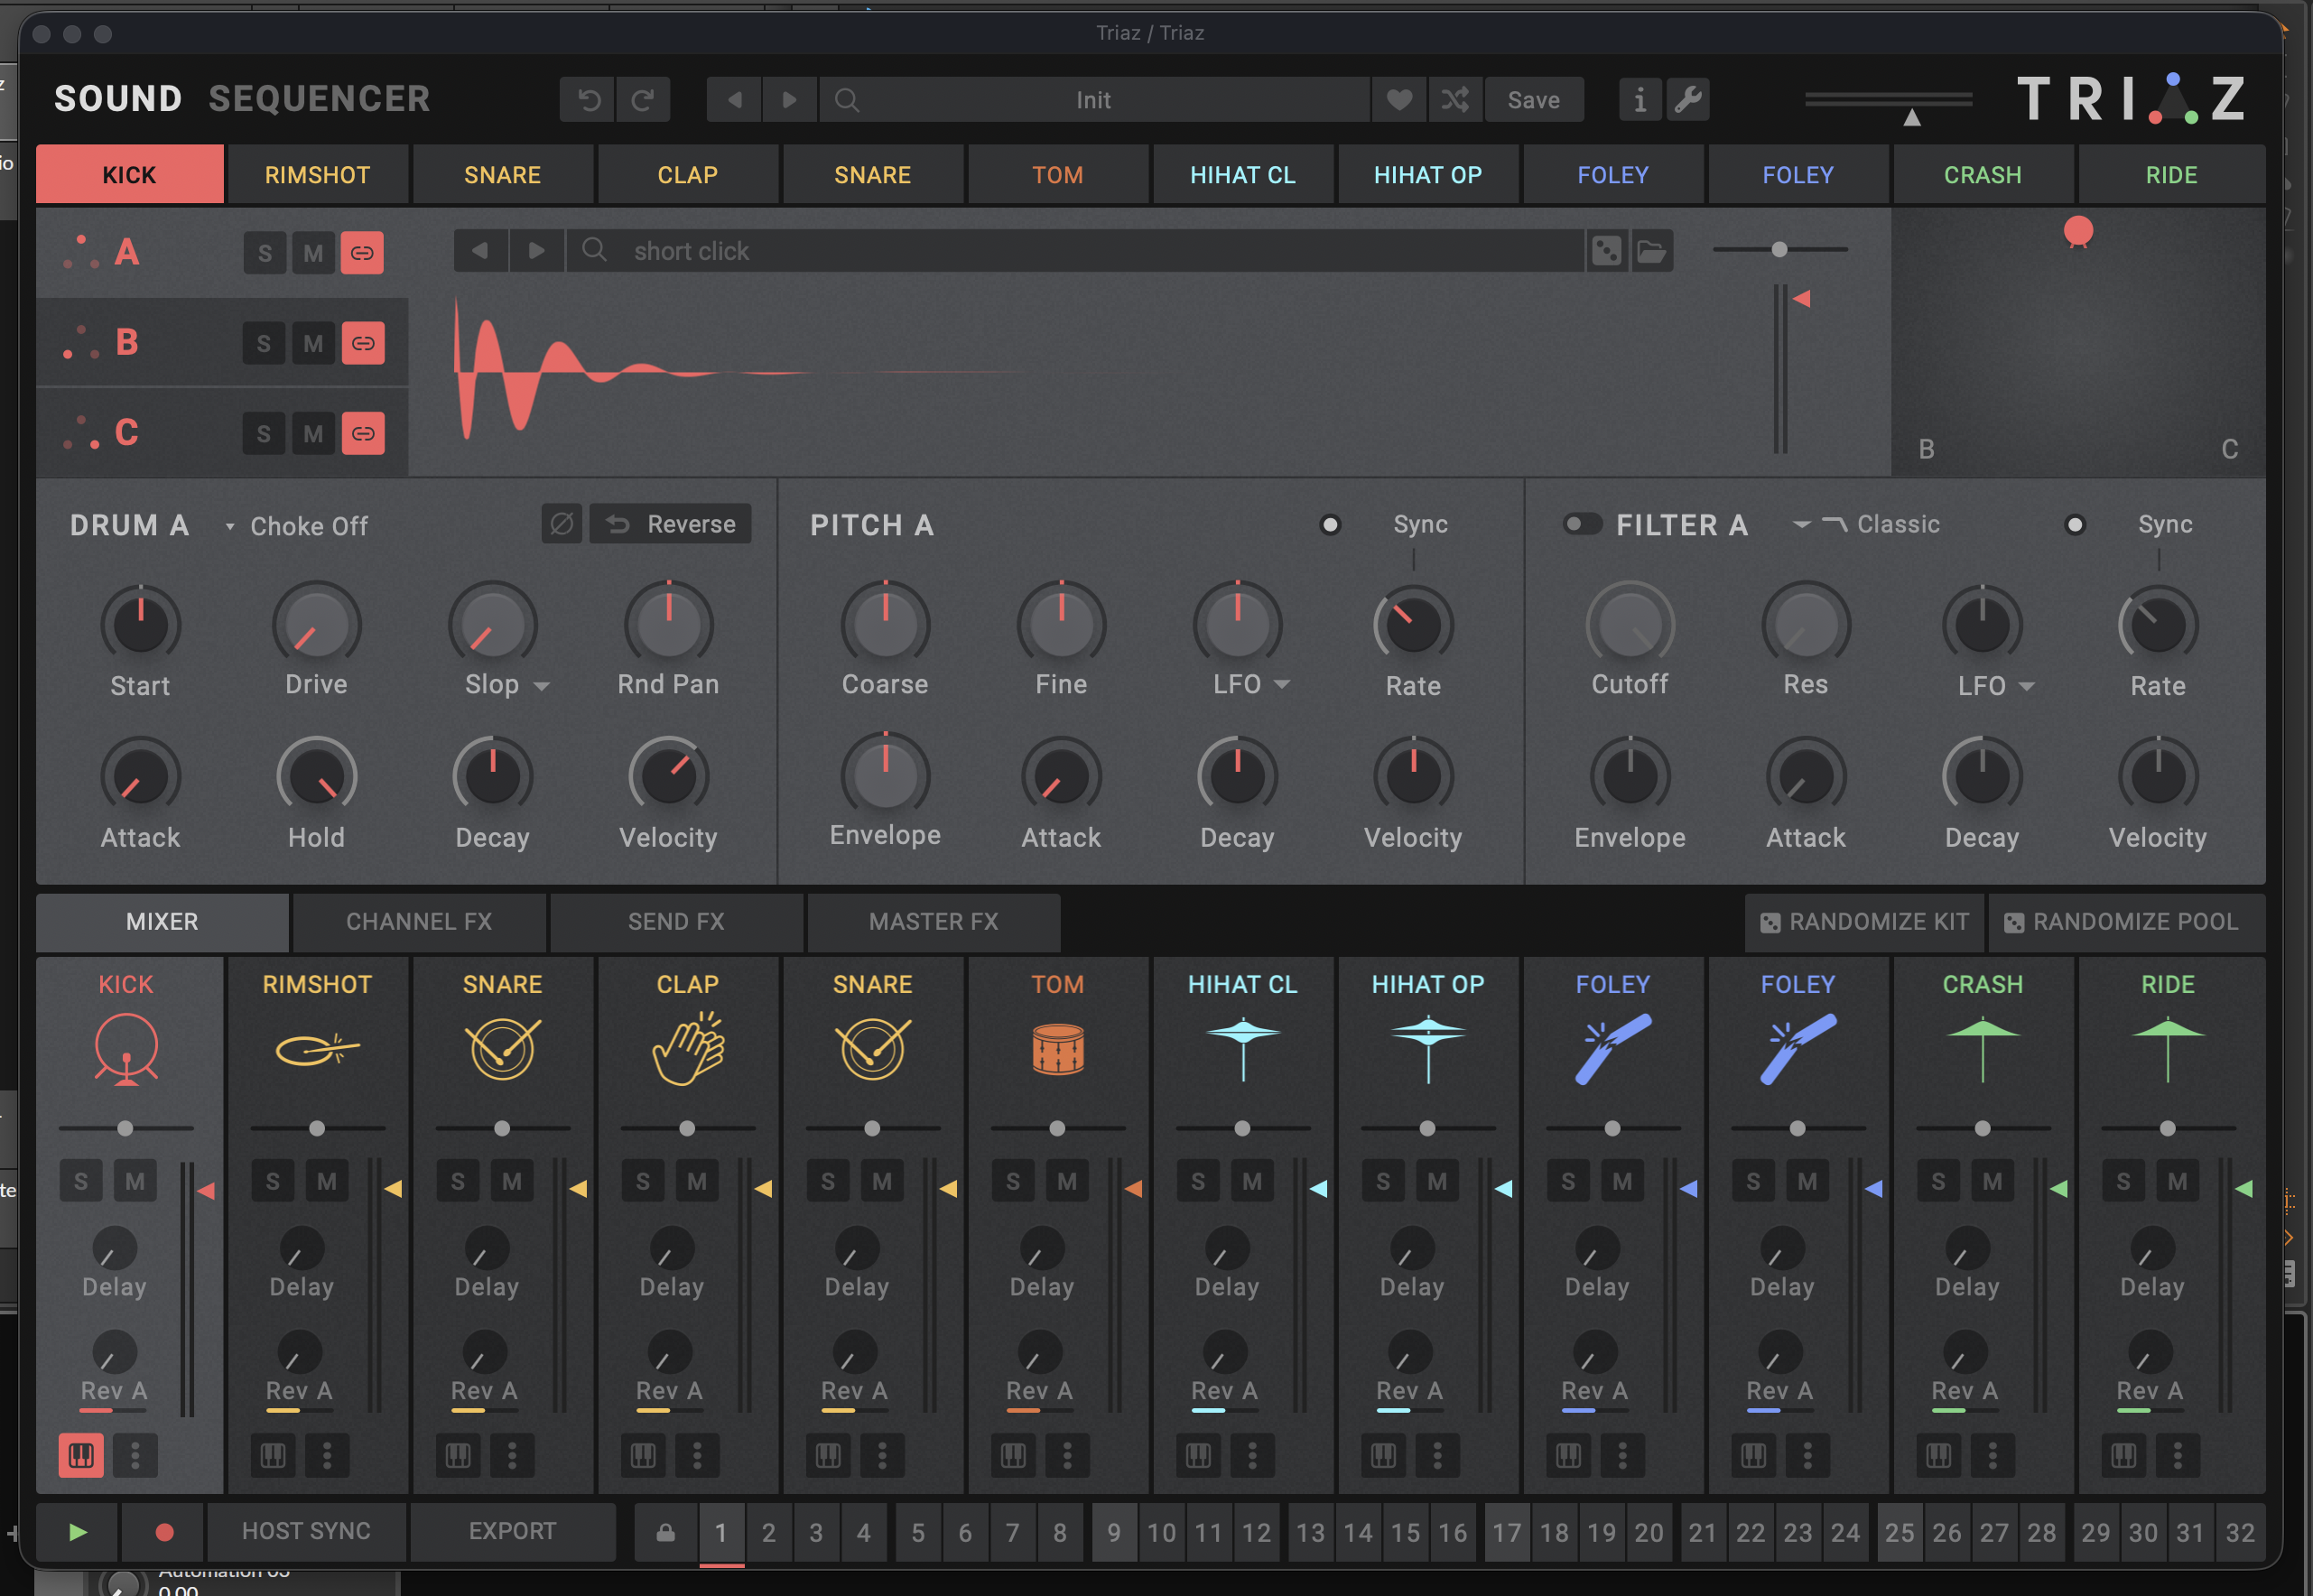The image size is (2313, 1596).
Task: Click the redo arrow icon
Action: click(x=643, y=100)
